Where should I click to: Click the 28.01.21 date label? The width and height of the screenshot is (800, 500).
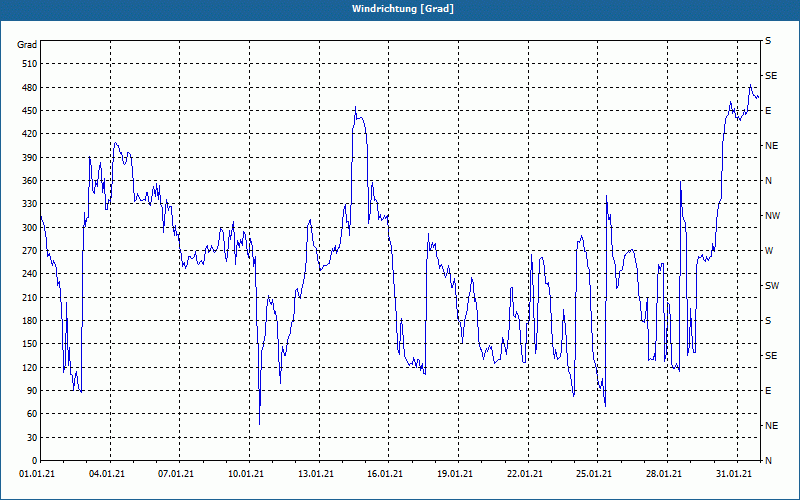664,474
